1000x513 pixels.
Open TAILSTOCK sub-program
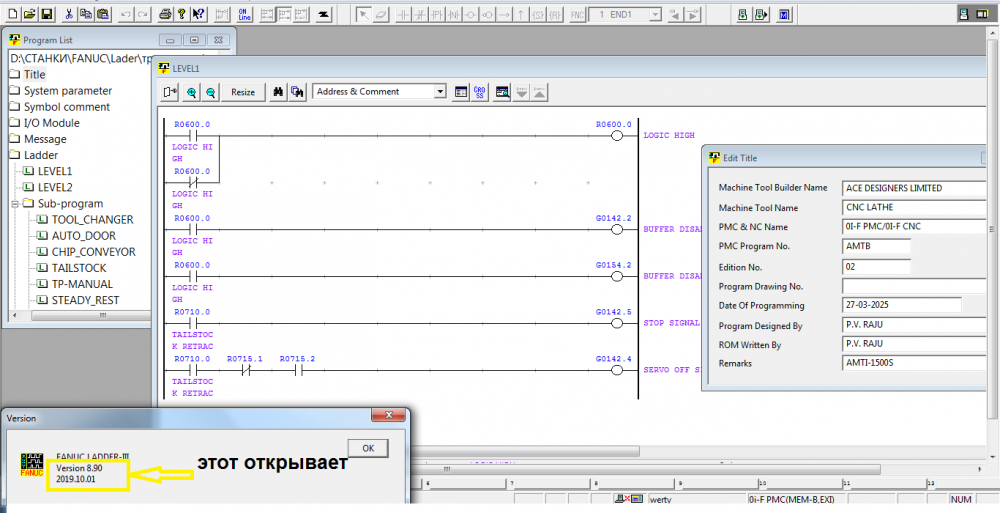(79, 268)
